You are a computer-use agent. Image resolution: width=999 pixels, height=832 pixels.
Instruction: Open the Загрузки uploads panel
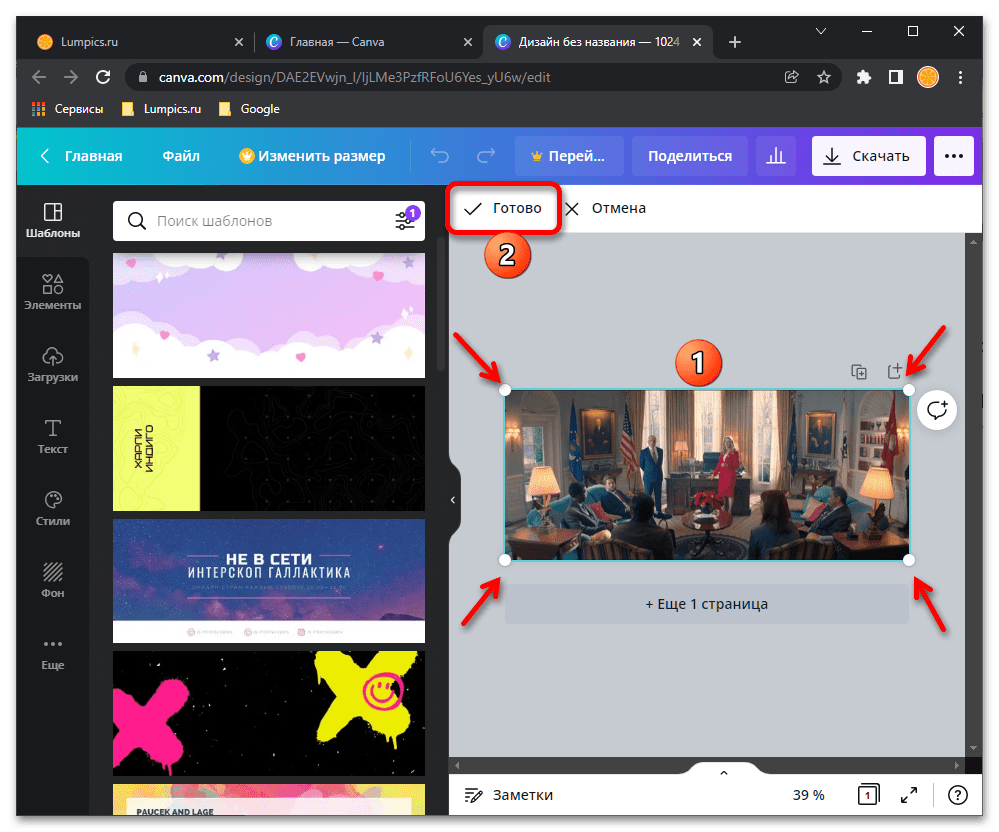pos(53,364)
